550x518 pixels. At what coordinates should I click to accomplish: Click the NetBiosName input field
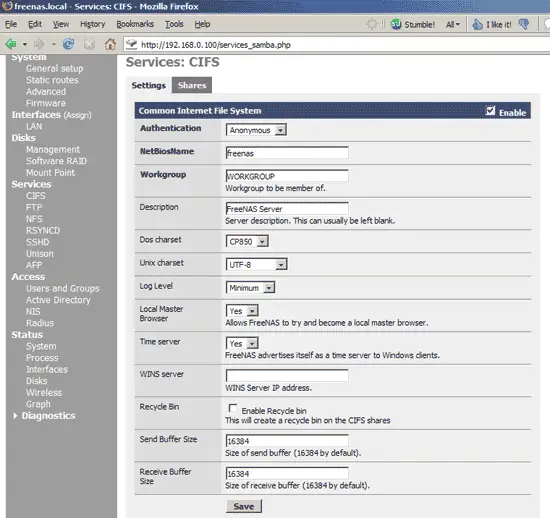(287, 153)
